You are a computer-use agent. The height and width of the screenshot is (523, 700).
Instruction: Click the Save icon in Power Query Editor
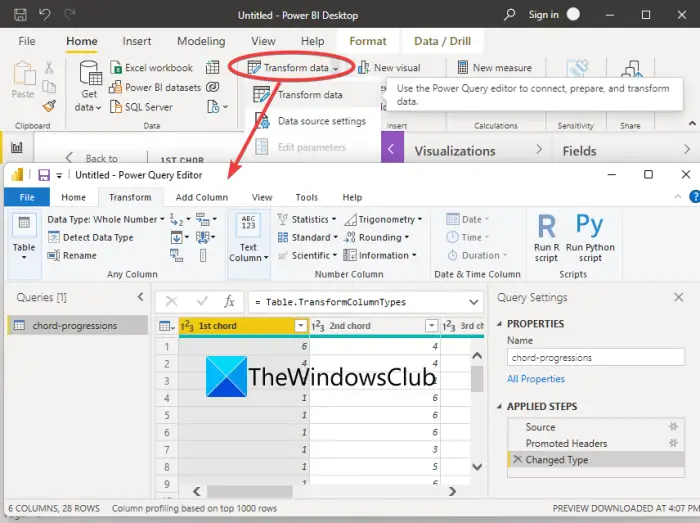(44, 175)
